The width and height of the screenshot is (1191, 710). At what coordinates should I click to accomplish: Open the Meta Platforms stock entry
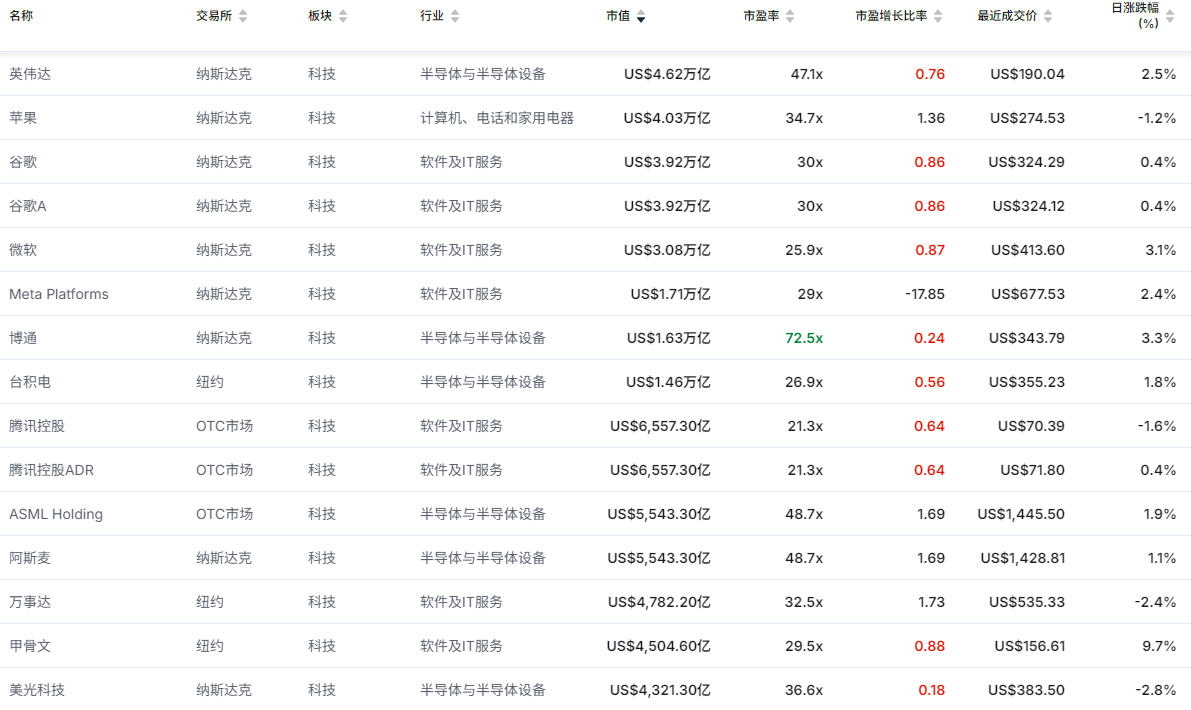pos(59,294)
